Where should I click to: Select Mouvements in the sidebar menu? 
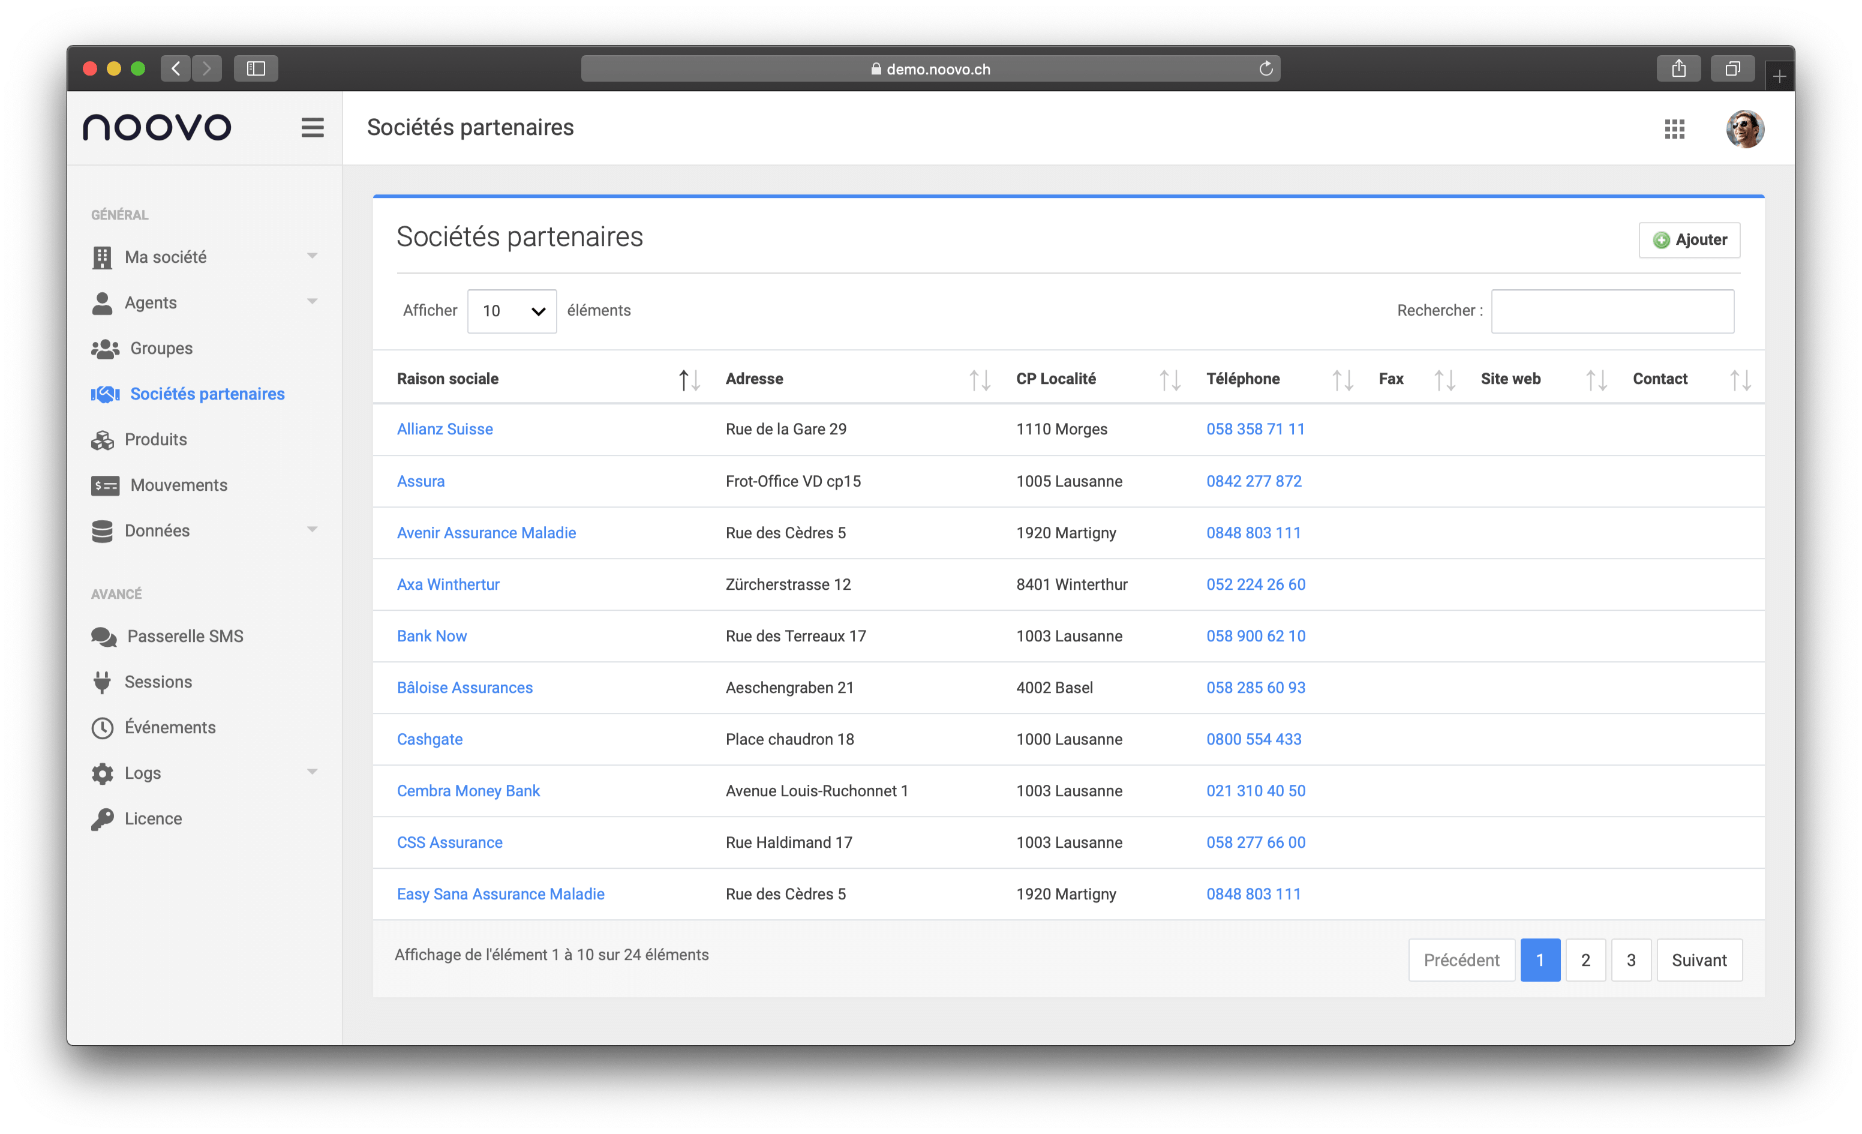[178, 485]
